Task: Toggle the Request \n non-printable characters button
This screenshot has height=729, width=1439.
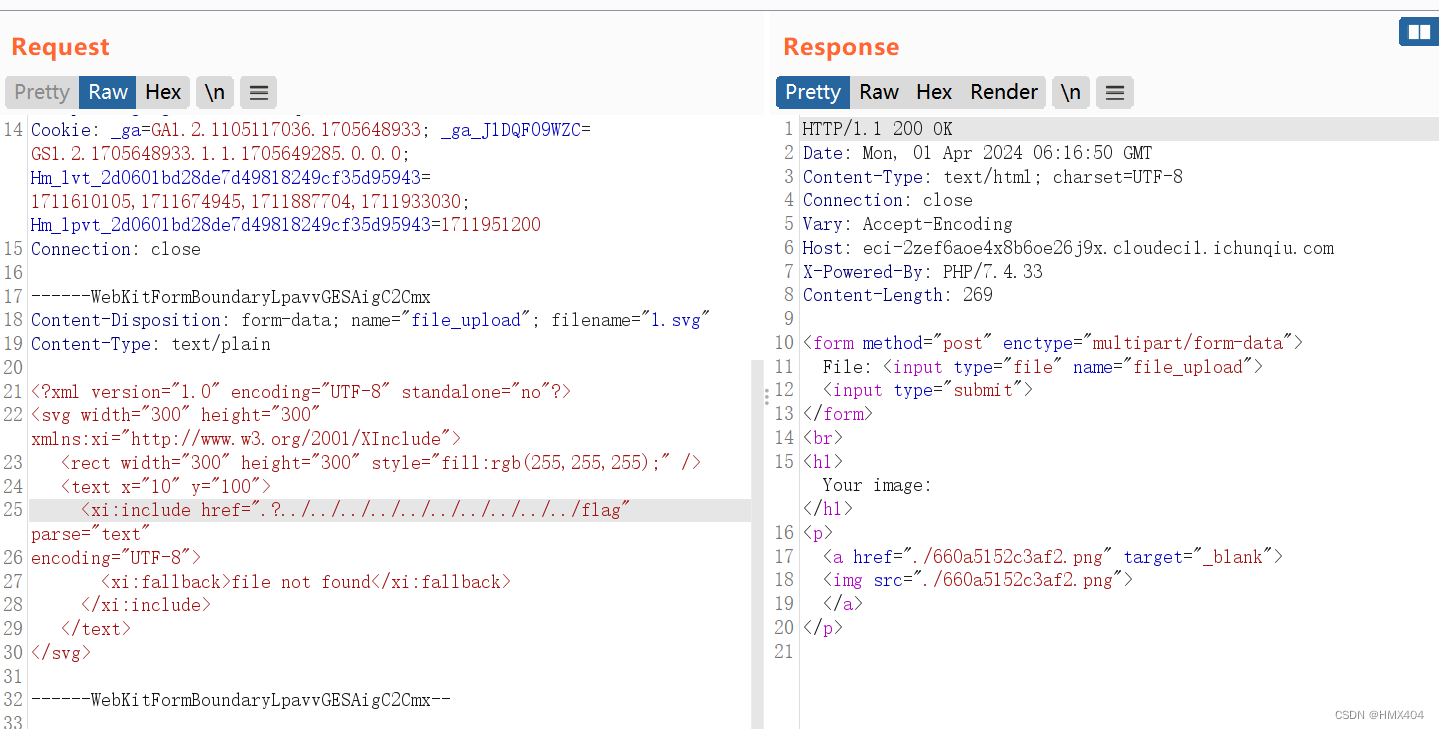Action: 215,92
